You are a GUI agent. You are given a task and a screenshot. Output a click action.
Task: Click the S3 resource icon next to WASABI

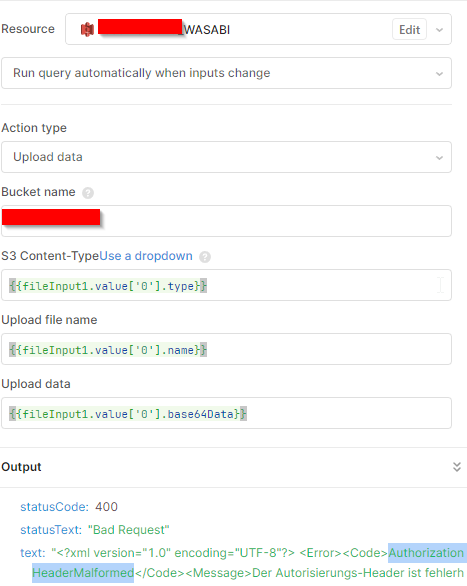[x=87, y=30]
